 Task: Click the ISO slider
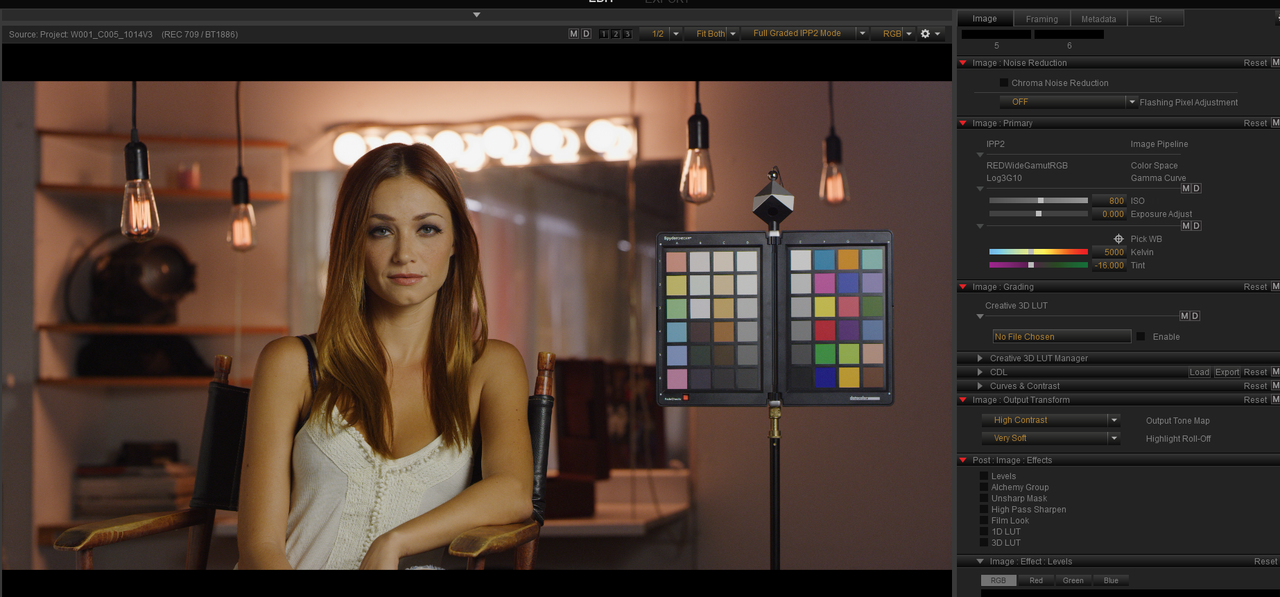[1038, 201]
